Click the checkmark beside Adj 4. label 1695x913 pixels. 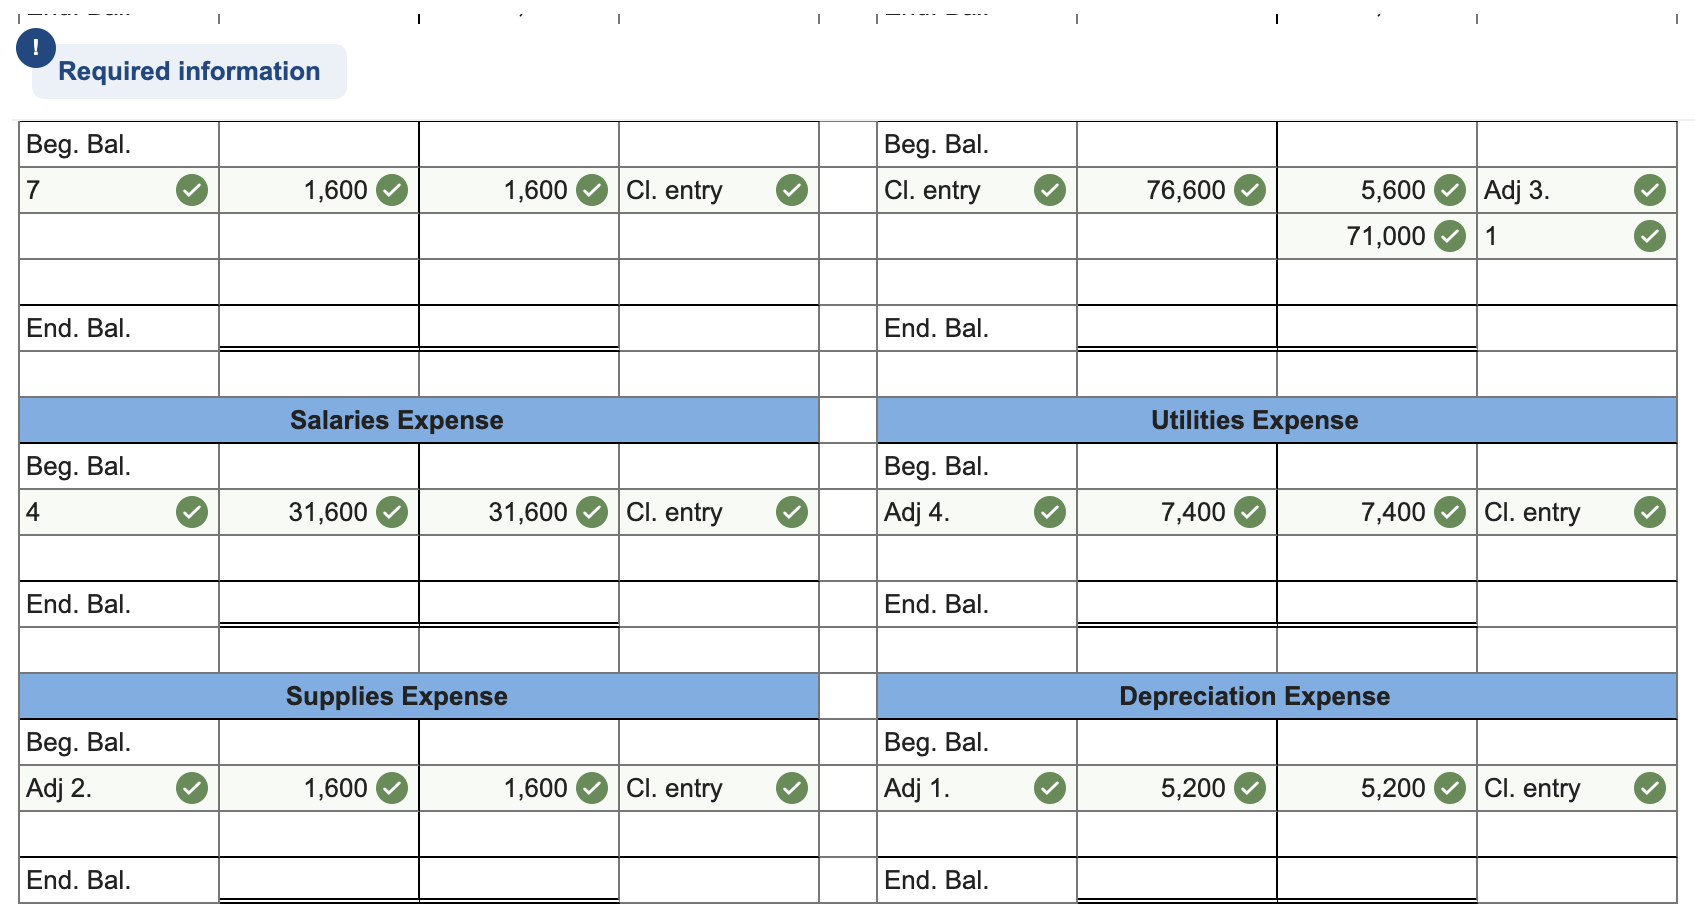1049,511
